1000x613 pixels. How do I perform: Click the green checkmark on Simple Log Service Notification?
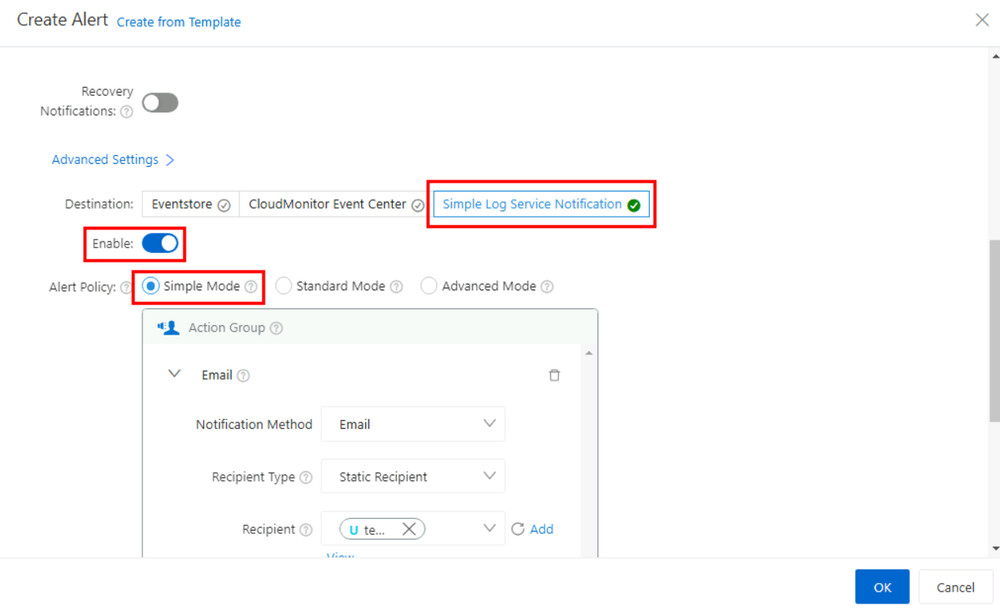pyautogui.click(x=633, y=204)
